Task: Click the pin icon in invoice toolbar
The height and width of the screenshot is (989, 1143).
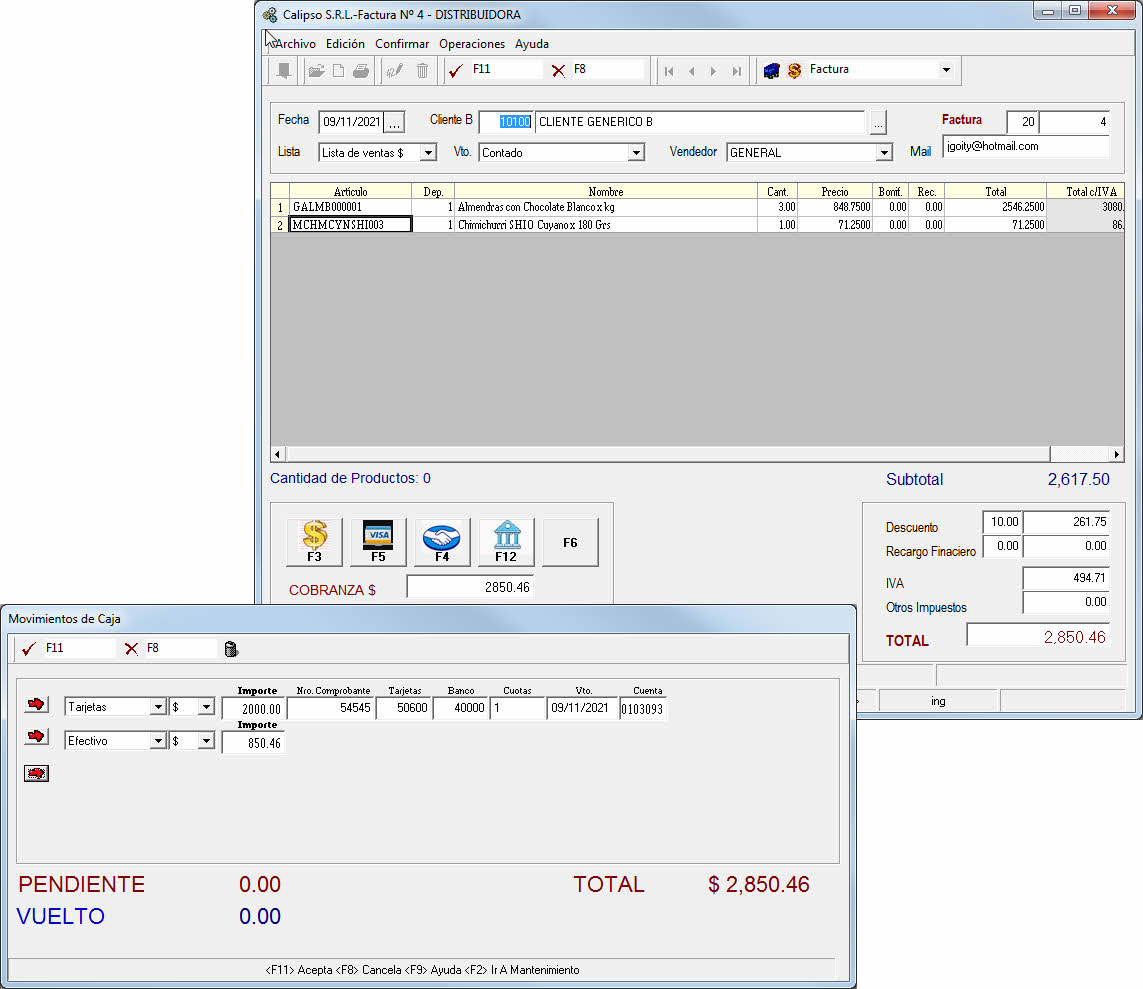Action: pos(284,71)
